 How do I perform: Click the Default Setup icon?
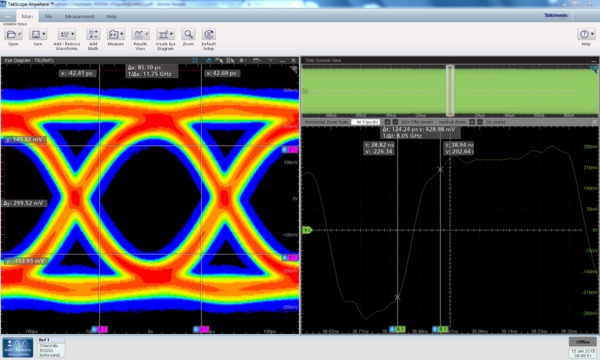(209, 34)
